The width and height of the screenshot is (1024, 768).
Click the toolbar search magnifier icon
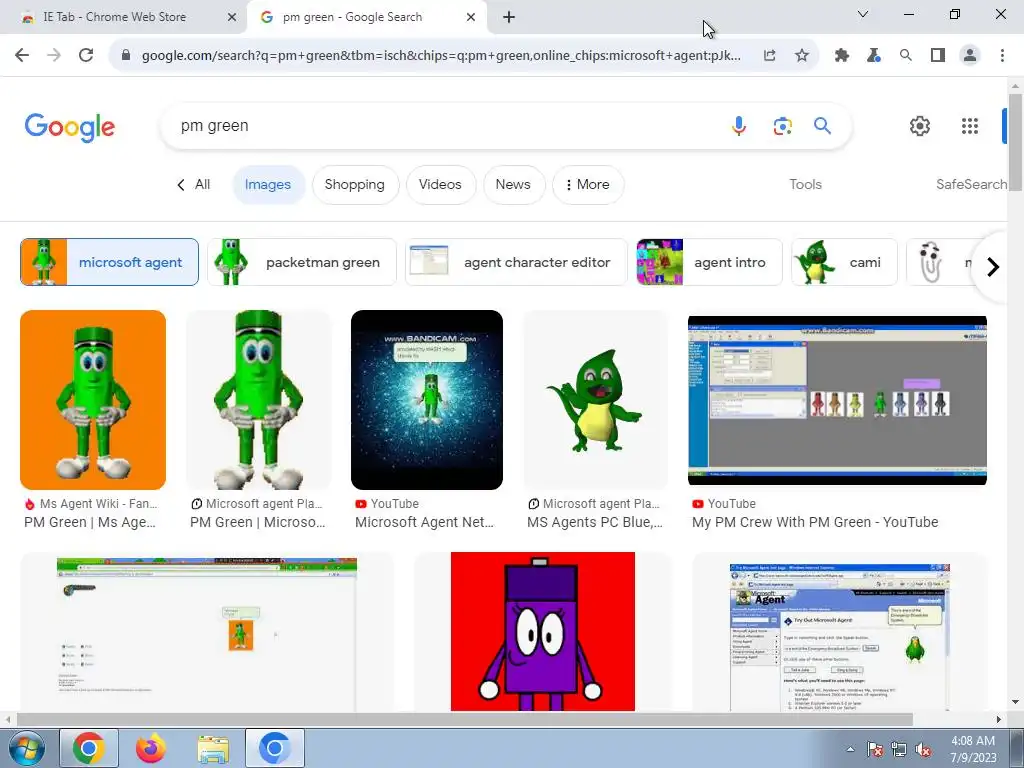click(x=906, y=56)
